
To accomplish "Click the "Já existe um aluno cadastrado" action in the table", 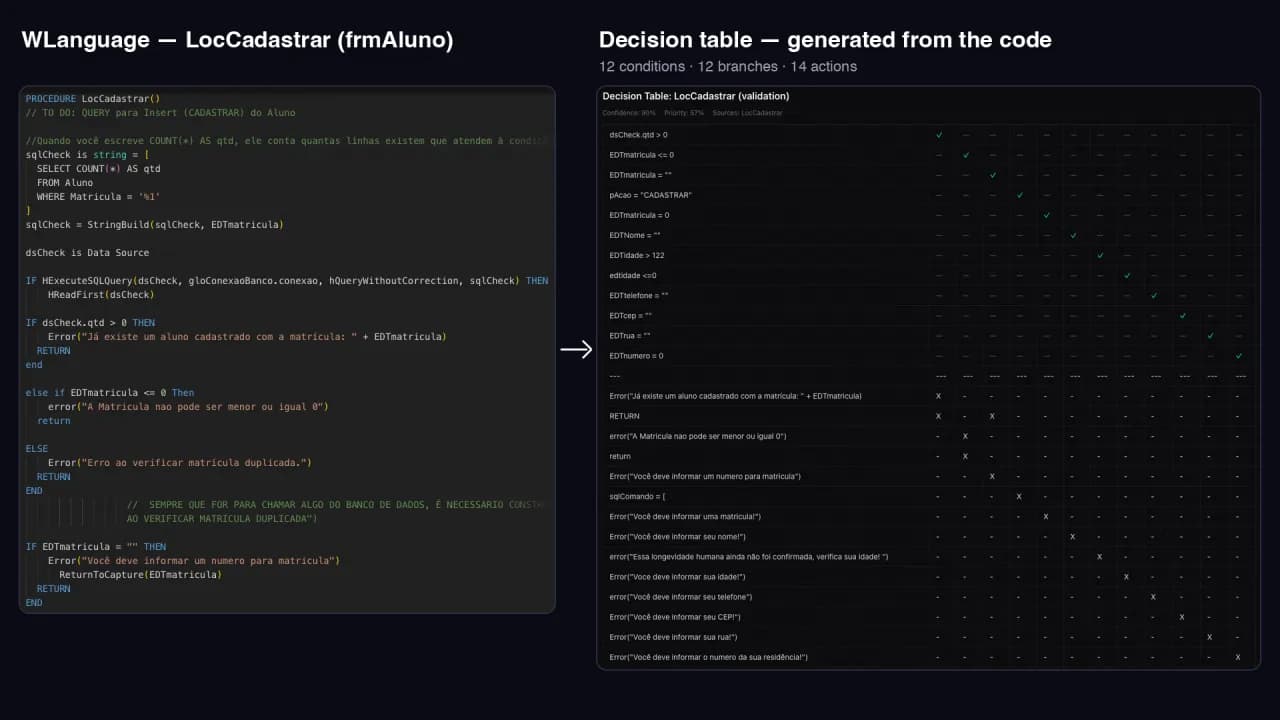I will tap(735, 396).
